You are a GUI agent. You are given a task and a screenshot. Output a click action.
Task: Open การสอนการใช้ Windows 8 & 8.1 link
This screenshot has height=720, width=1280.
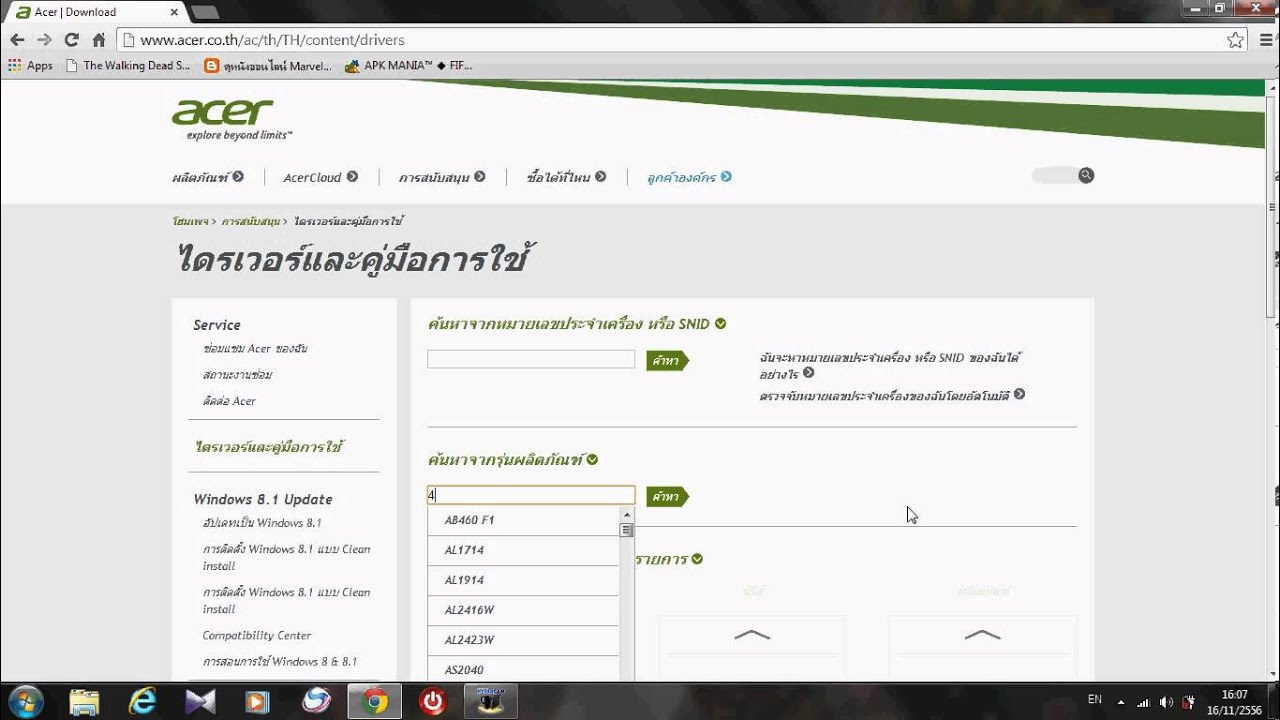(280, 662)
